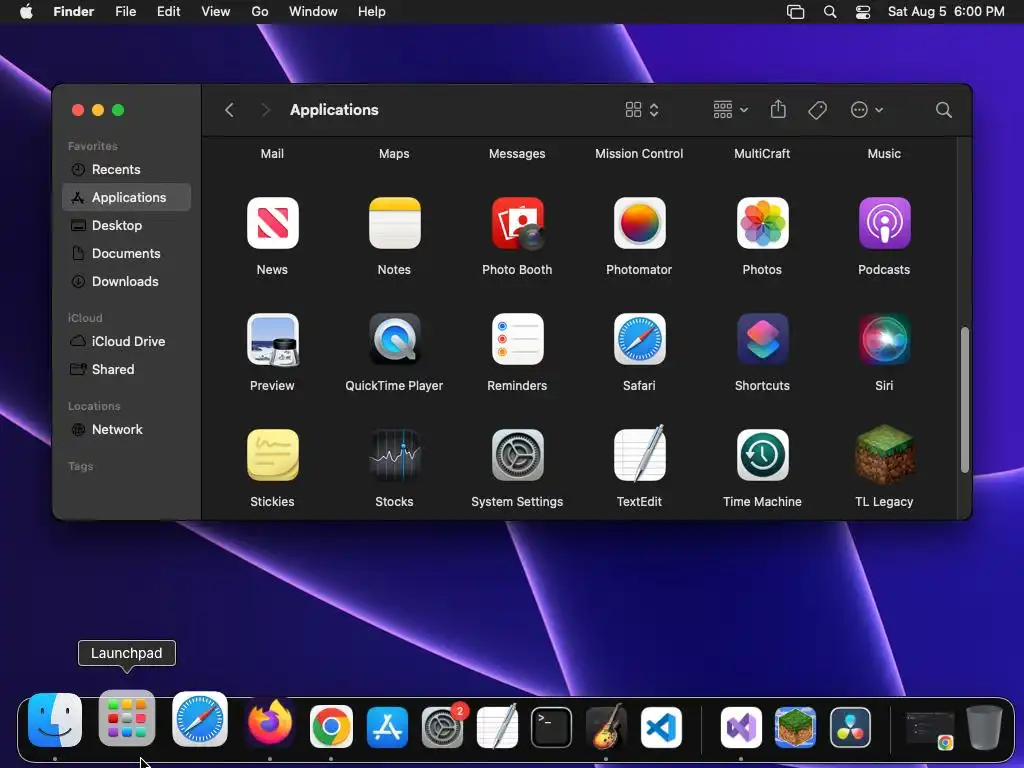Screen dimensions: 1024x768
Task: Open the Photos app icon
Action: pyautogui.click(x=762, y=223)
